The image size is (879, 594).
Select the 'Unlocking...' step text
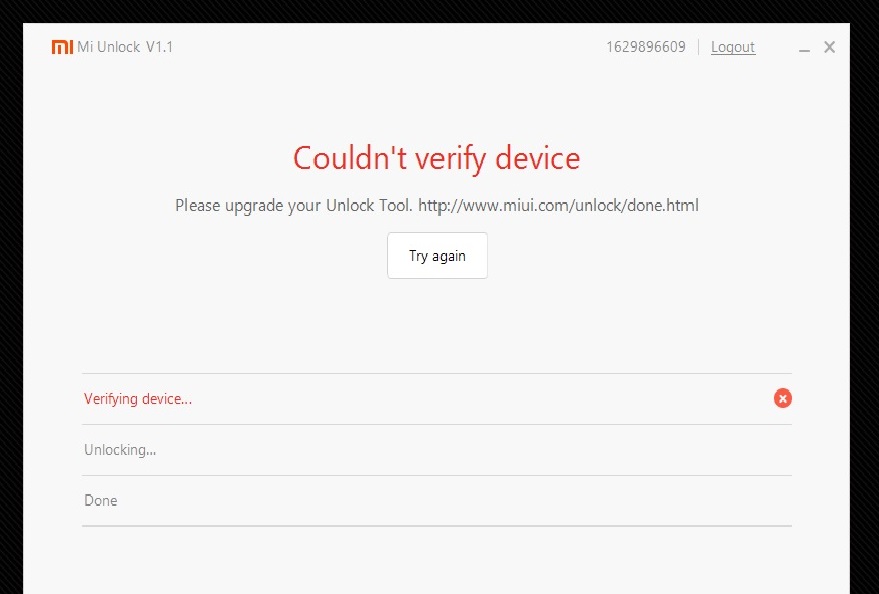point(120,450)
